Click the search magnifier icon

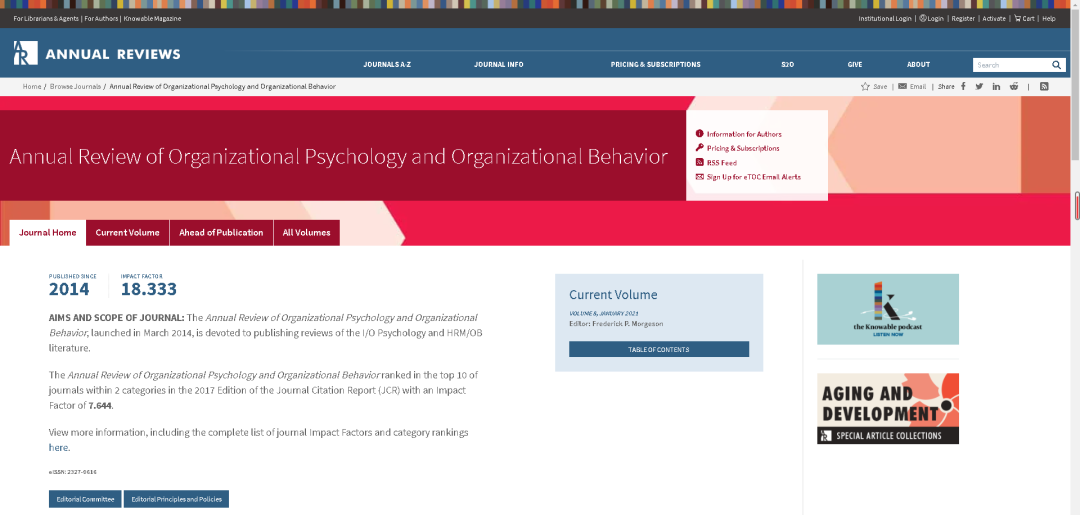point(1056,65)
